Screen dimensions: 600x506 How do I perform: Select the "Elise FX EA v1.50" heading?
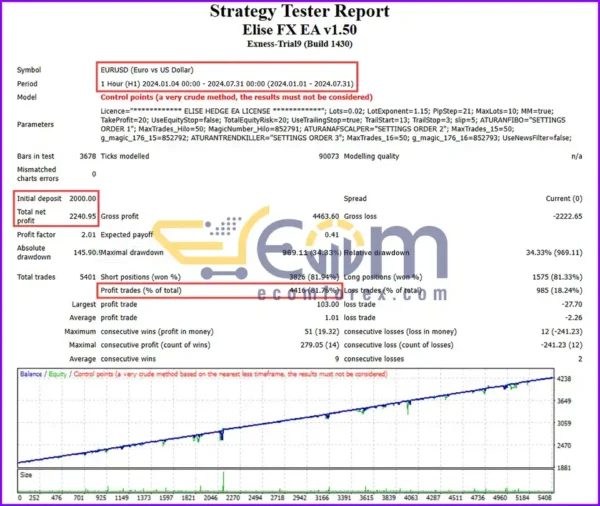300,30
